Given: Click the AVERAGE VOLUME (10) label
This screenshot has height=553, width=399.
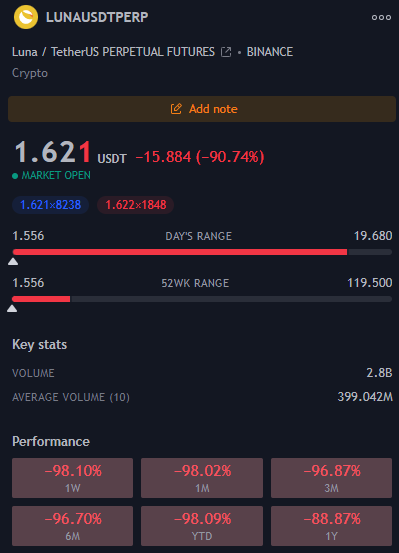Looking at the screenshot, I should 71,397.
